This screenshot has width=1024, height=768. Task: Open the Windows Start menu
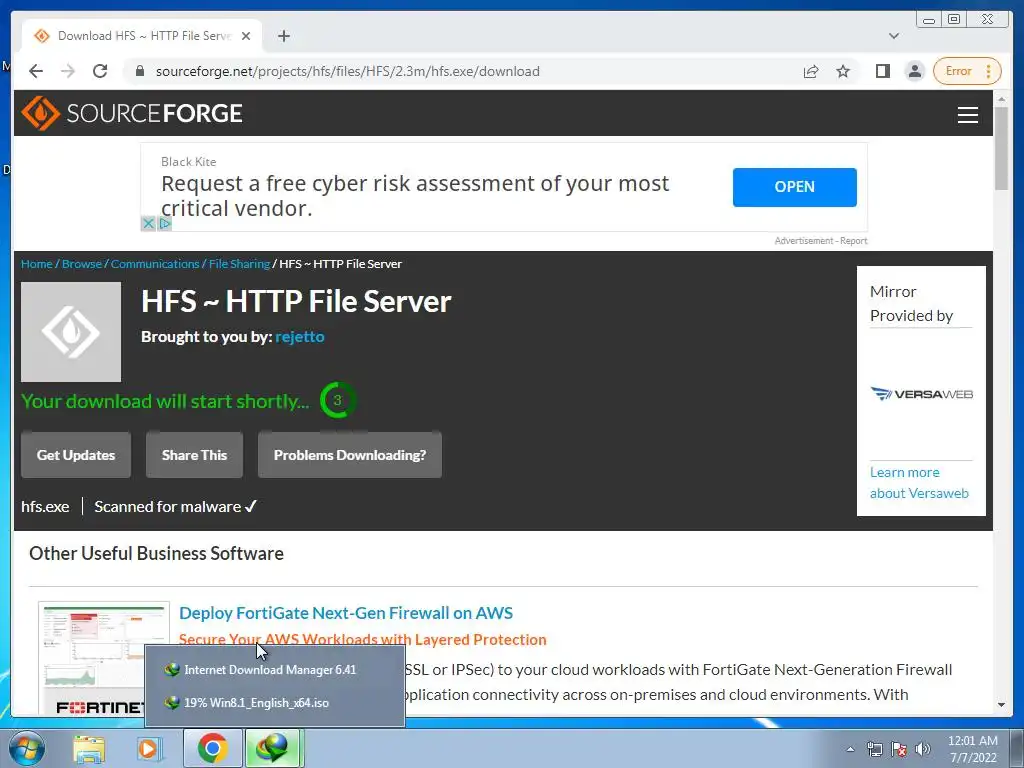point(26,748)
